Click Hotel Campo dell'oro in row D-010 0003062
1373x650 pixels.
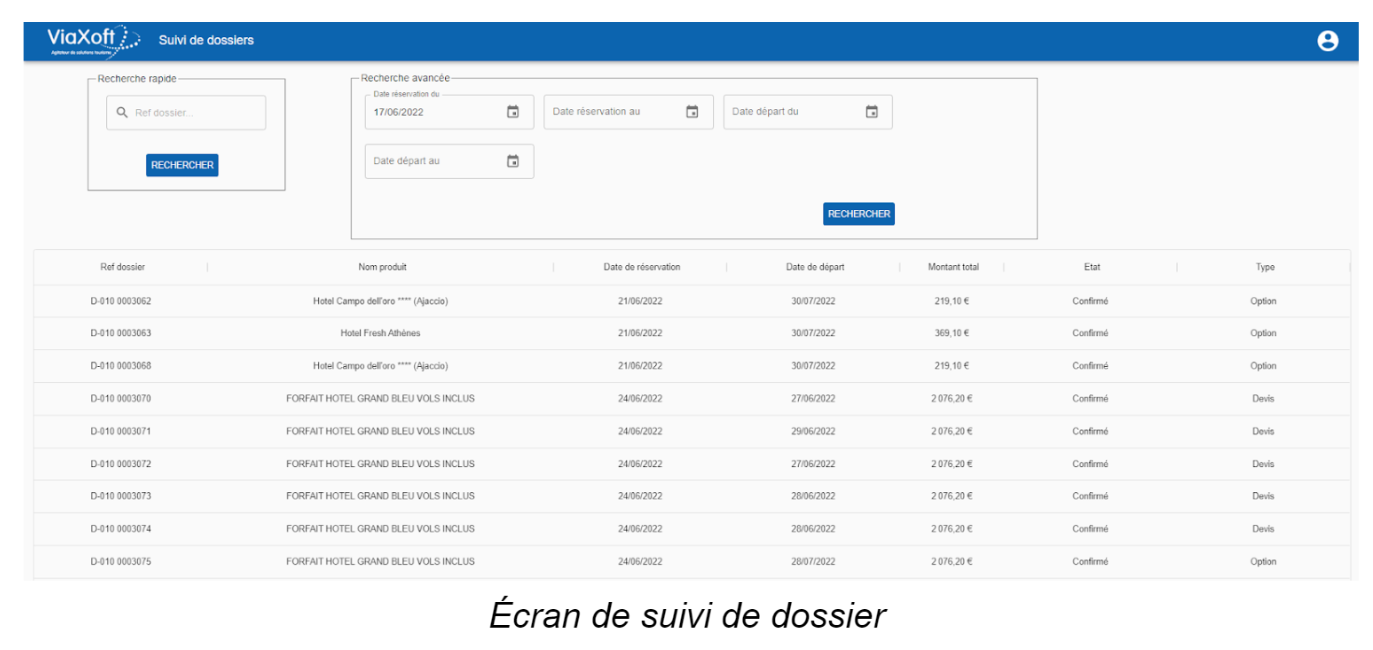[380, 301]
